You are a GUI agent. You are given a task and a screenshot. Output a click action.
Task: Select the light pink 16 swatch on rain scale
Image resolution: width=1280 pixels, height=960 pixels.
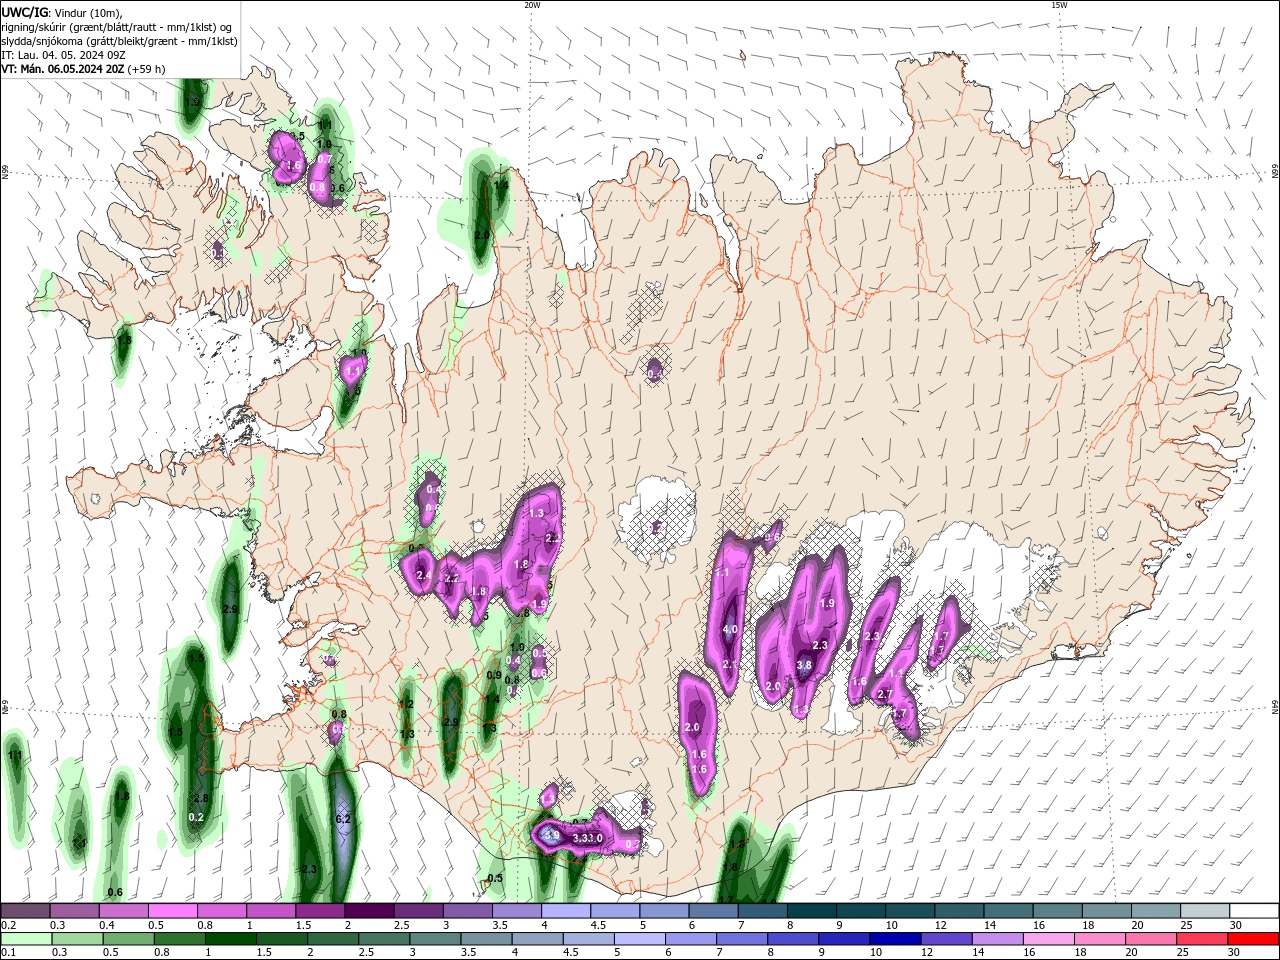pyautogui.click(x=1049, y=939)
